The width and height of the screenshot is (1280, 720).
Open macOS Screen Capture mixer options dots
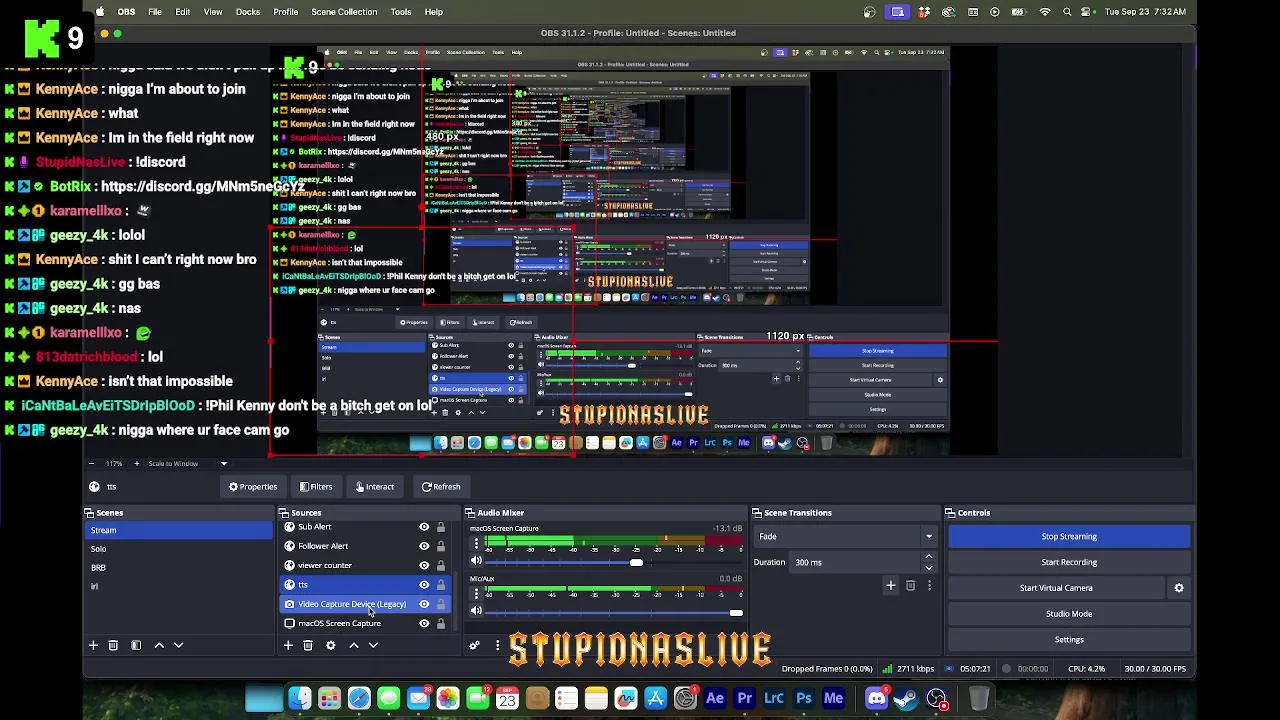pyautogui.click(x=476, y=545)
